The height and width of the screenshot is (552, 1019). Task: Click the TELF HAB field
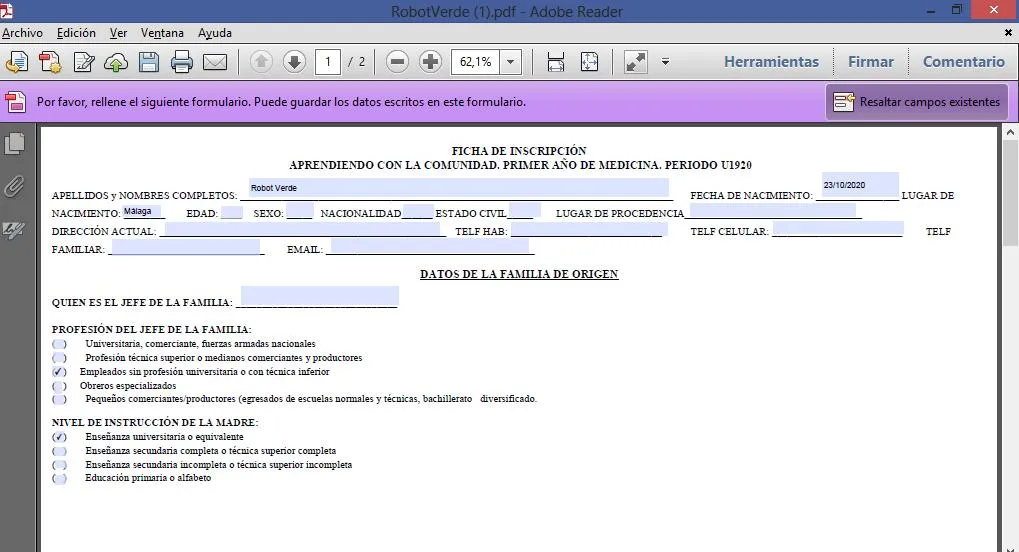pyautogui.click(x=589, y=229)
